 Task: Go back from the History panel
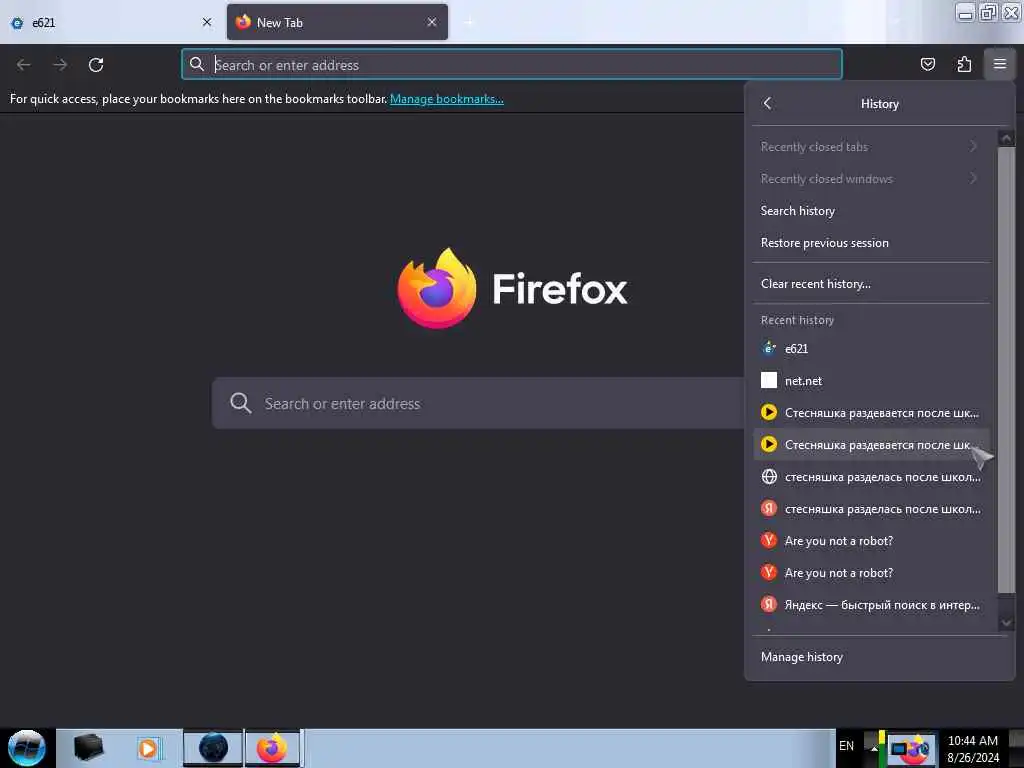coord(768,103)
